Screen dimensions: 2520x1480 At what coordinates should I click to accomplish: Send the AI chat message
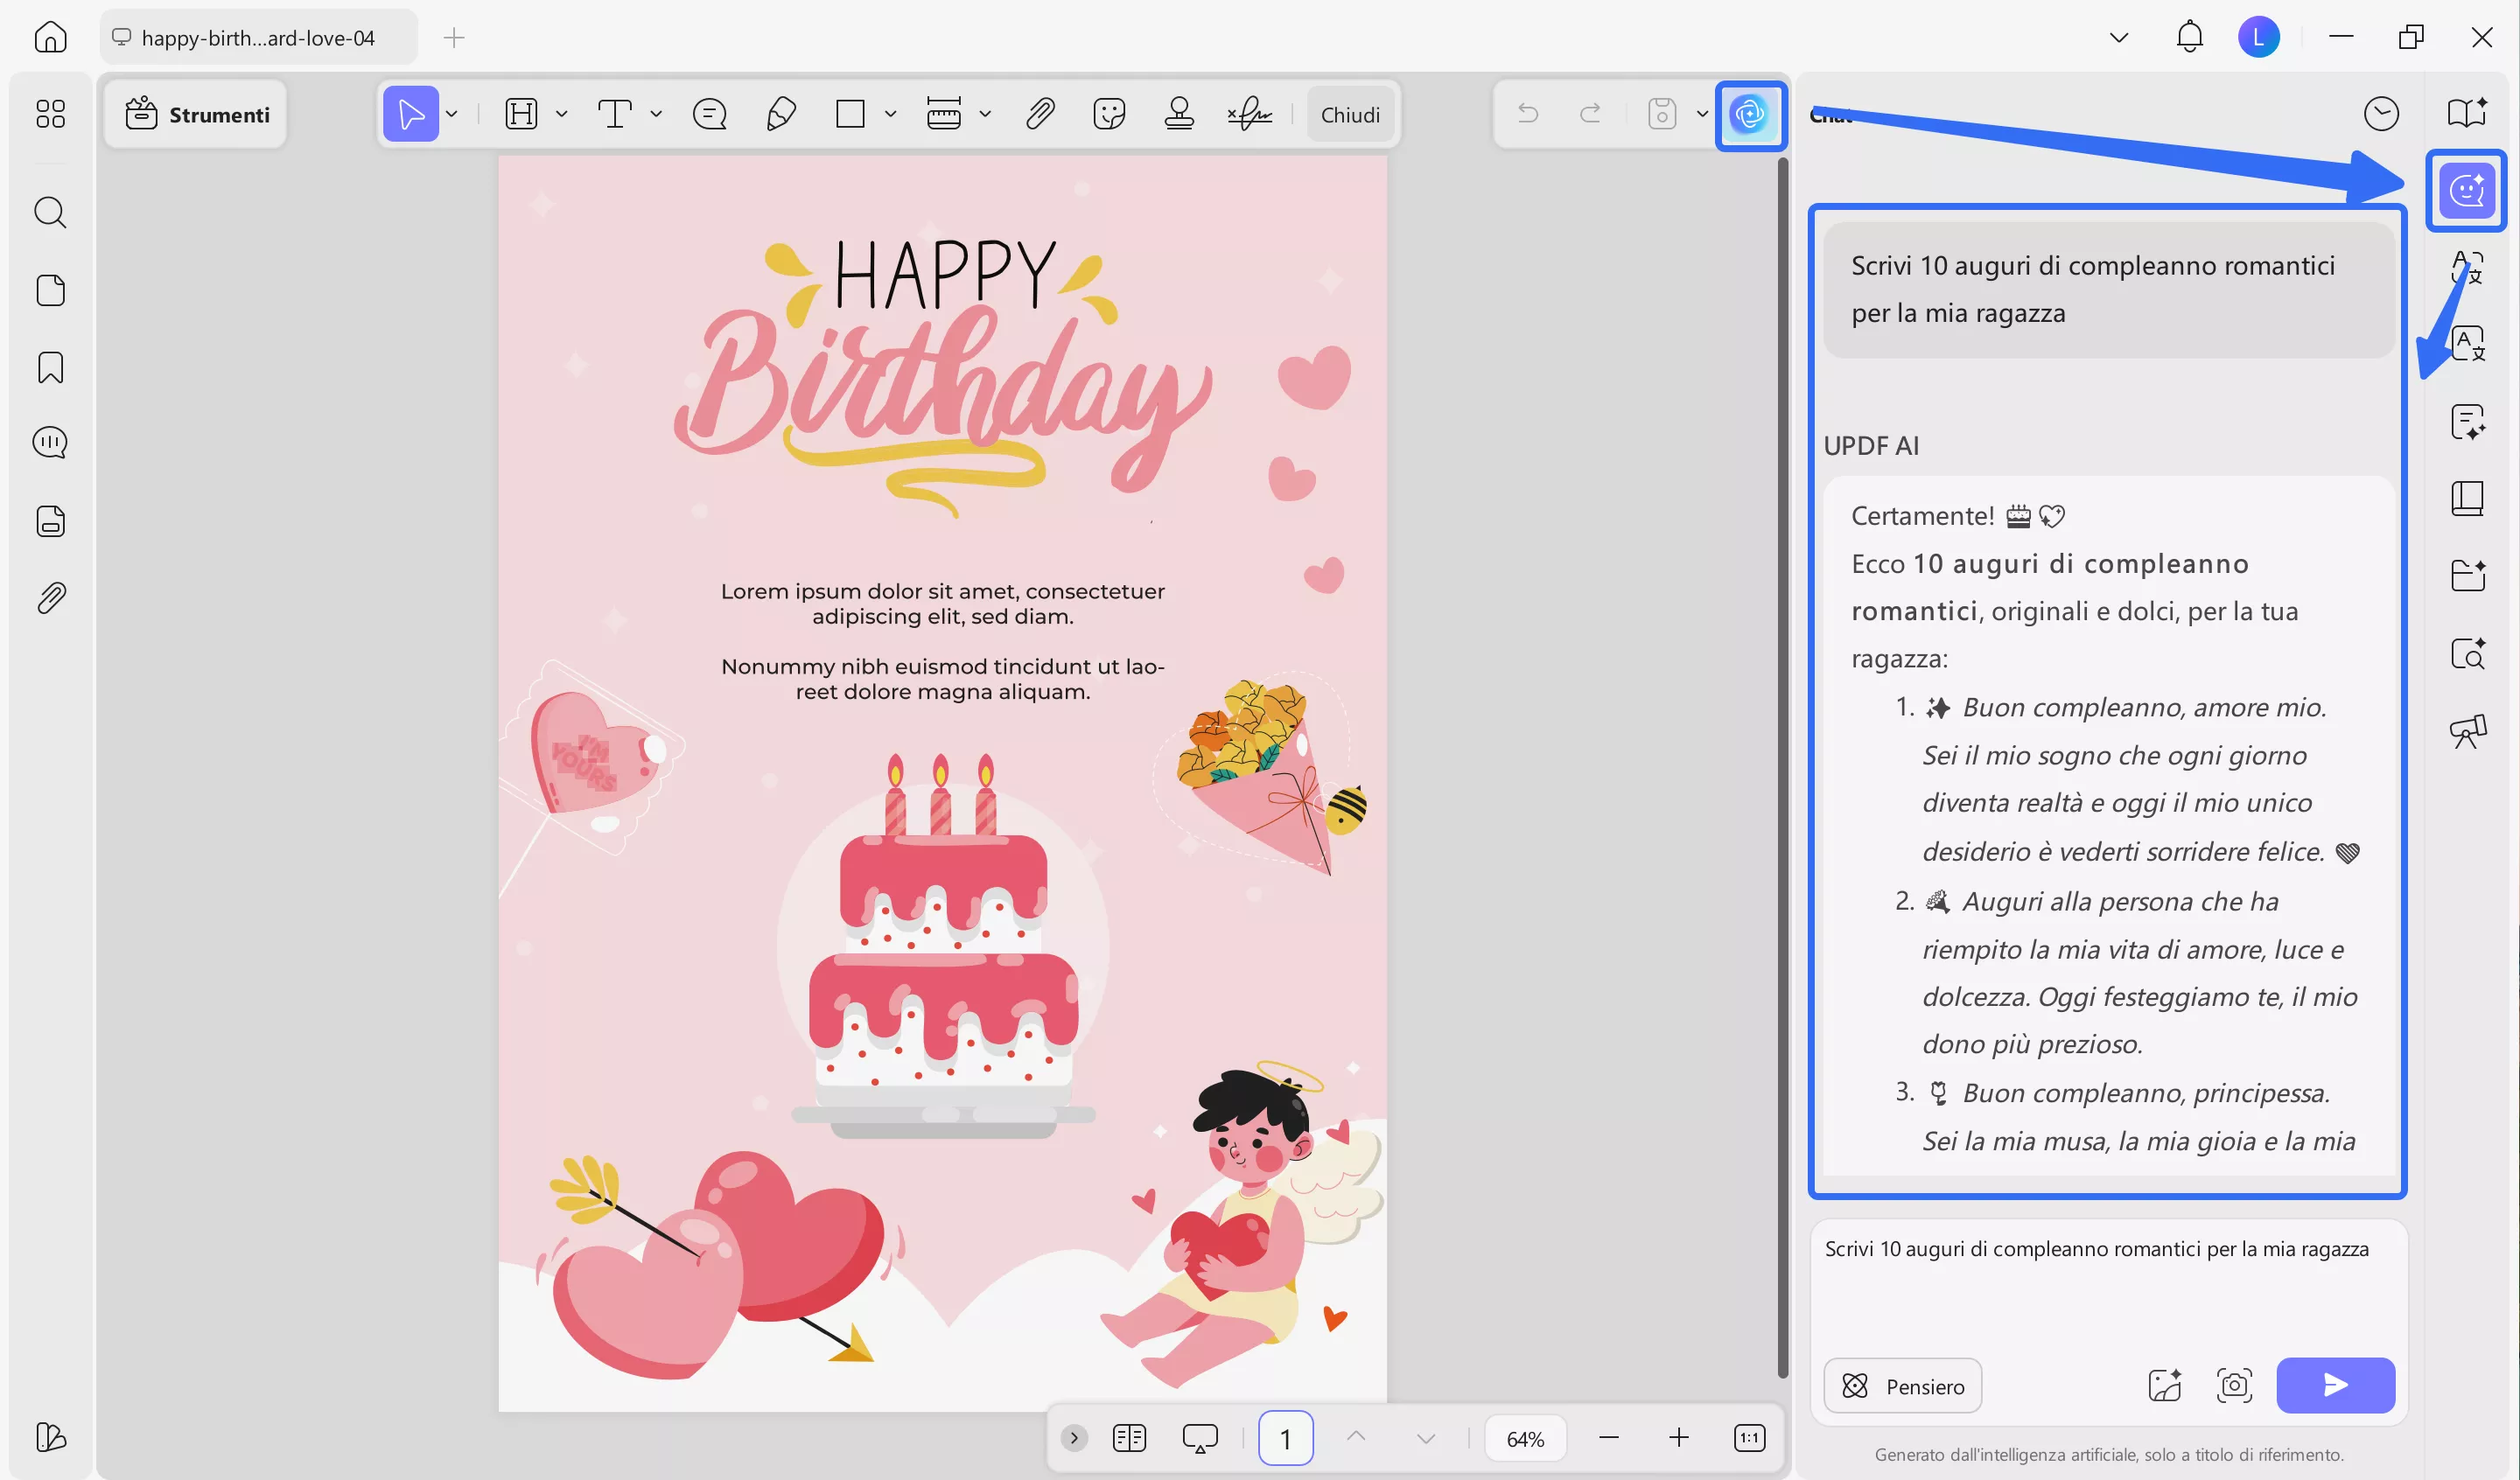click(2335, 1385)
